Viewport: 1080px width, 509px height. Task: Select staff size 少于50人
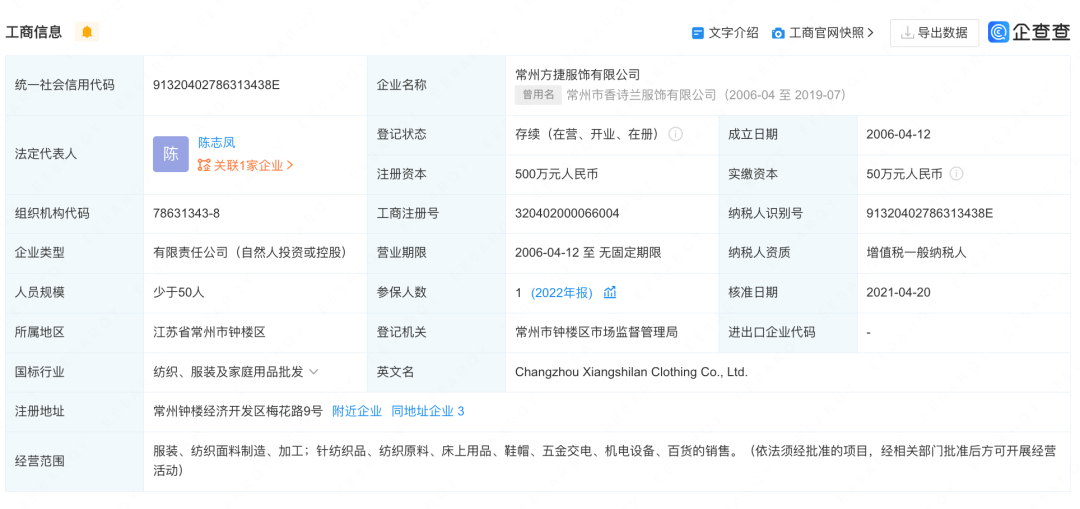click(x=178, y=293)
